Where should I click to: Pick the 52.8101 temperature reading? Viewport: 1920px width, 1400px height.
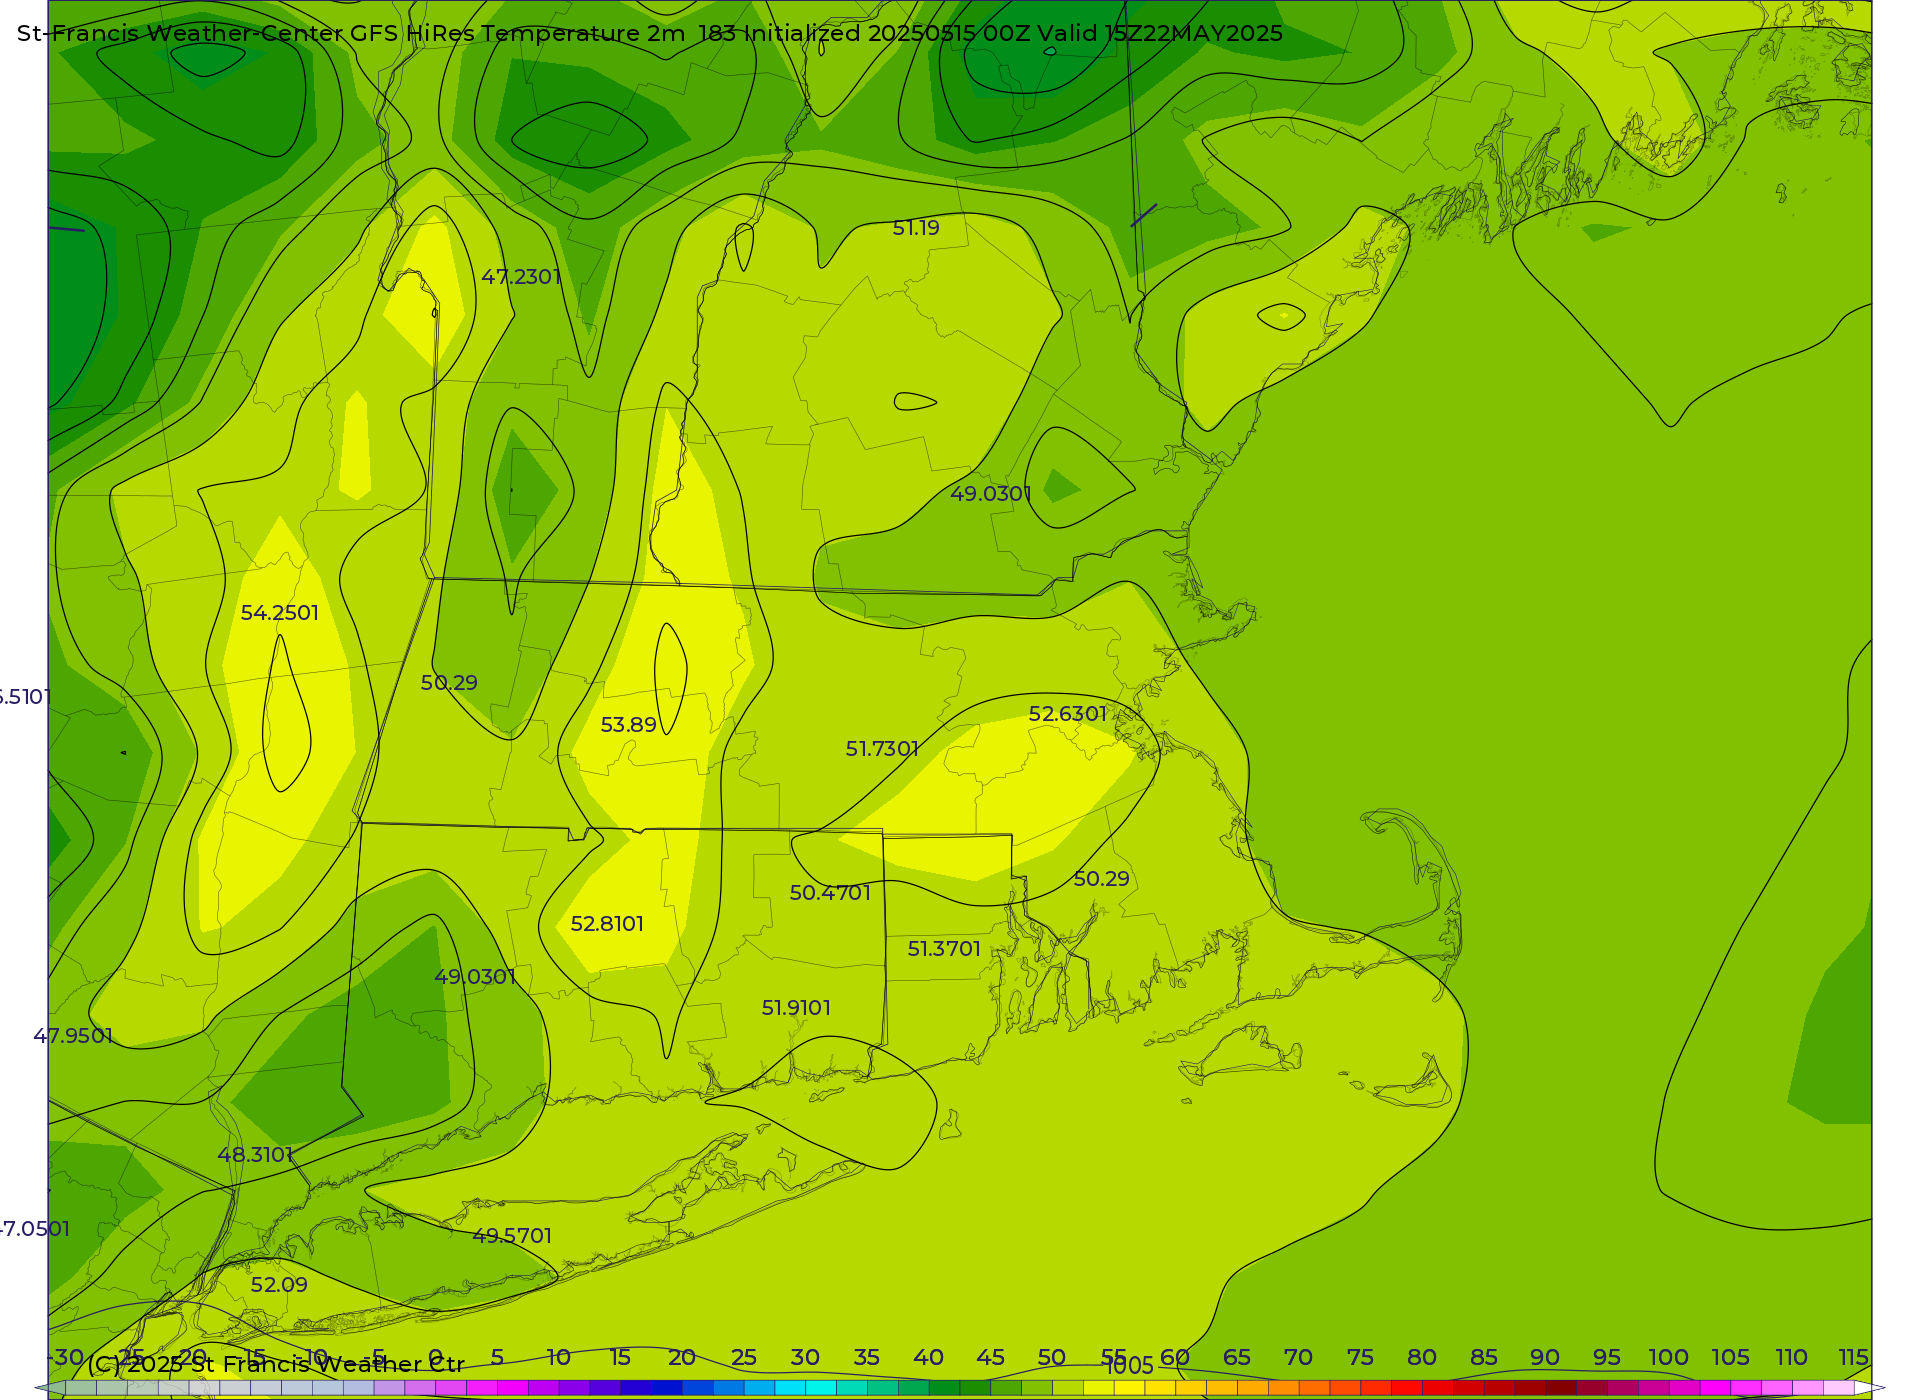pos(607,924)
